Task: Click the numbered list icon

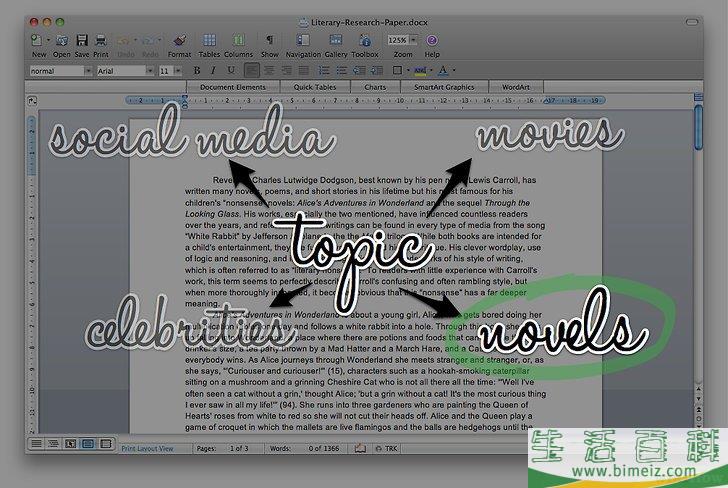Action: [x=324, y=71]
